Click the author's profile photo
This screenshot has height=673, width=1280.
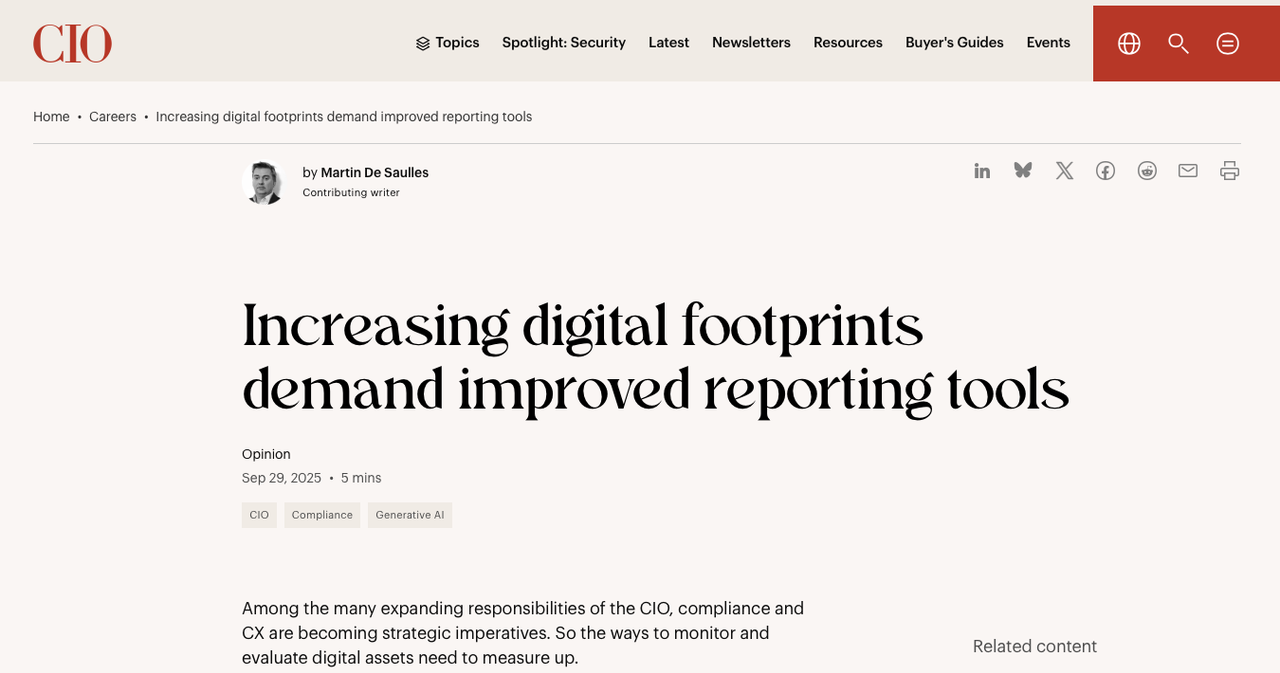(x=264, y=182)
